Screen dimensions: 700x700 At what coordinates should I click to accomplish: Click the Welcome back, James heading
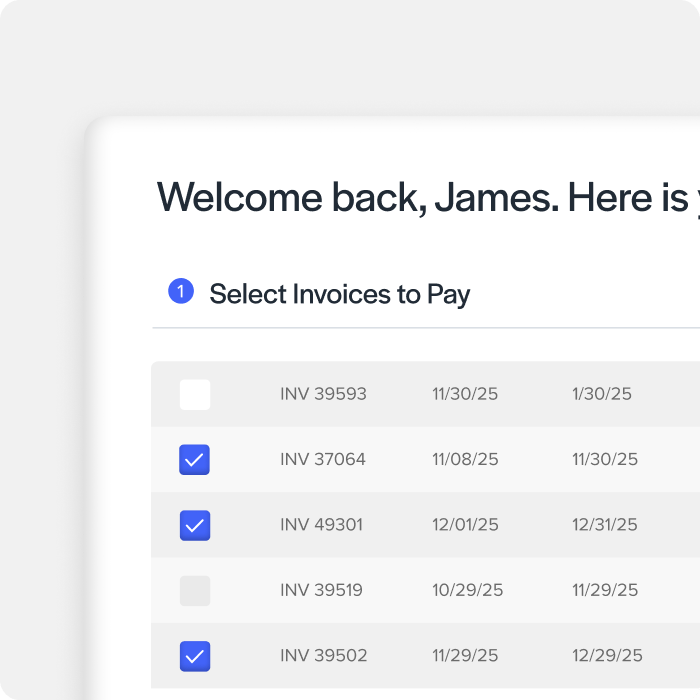click(428, 198)
